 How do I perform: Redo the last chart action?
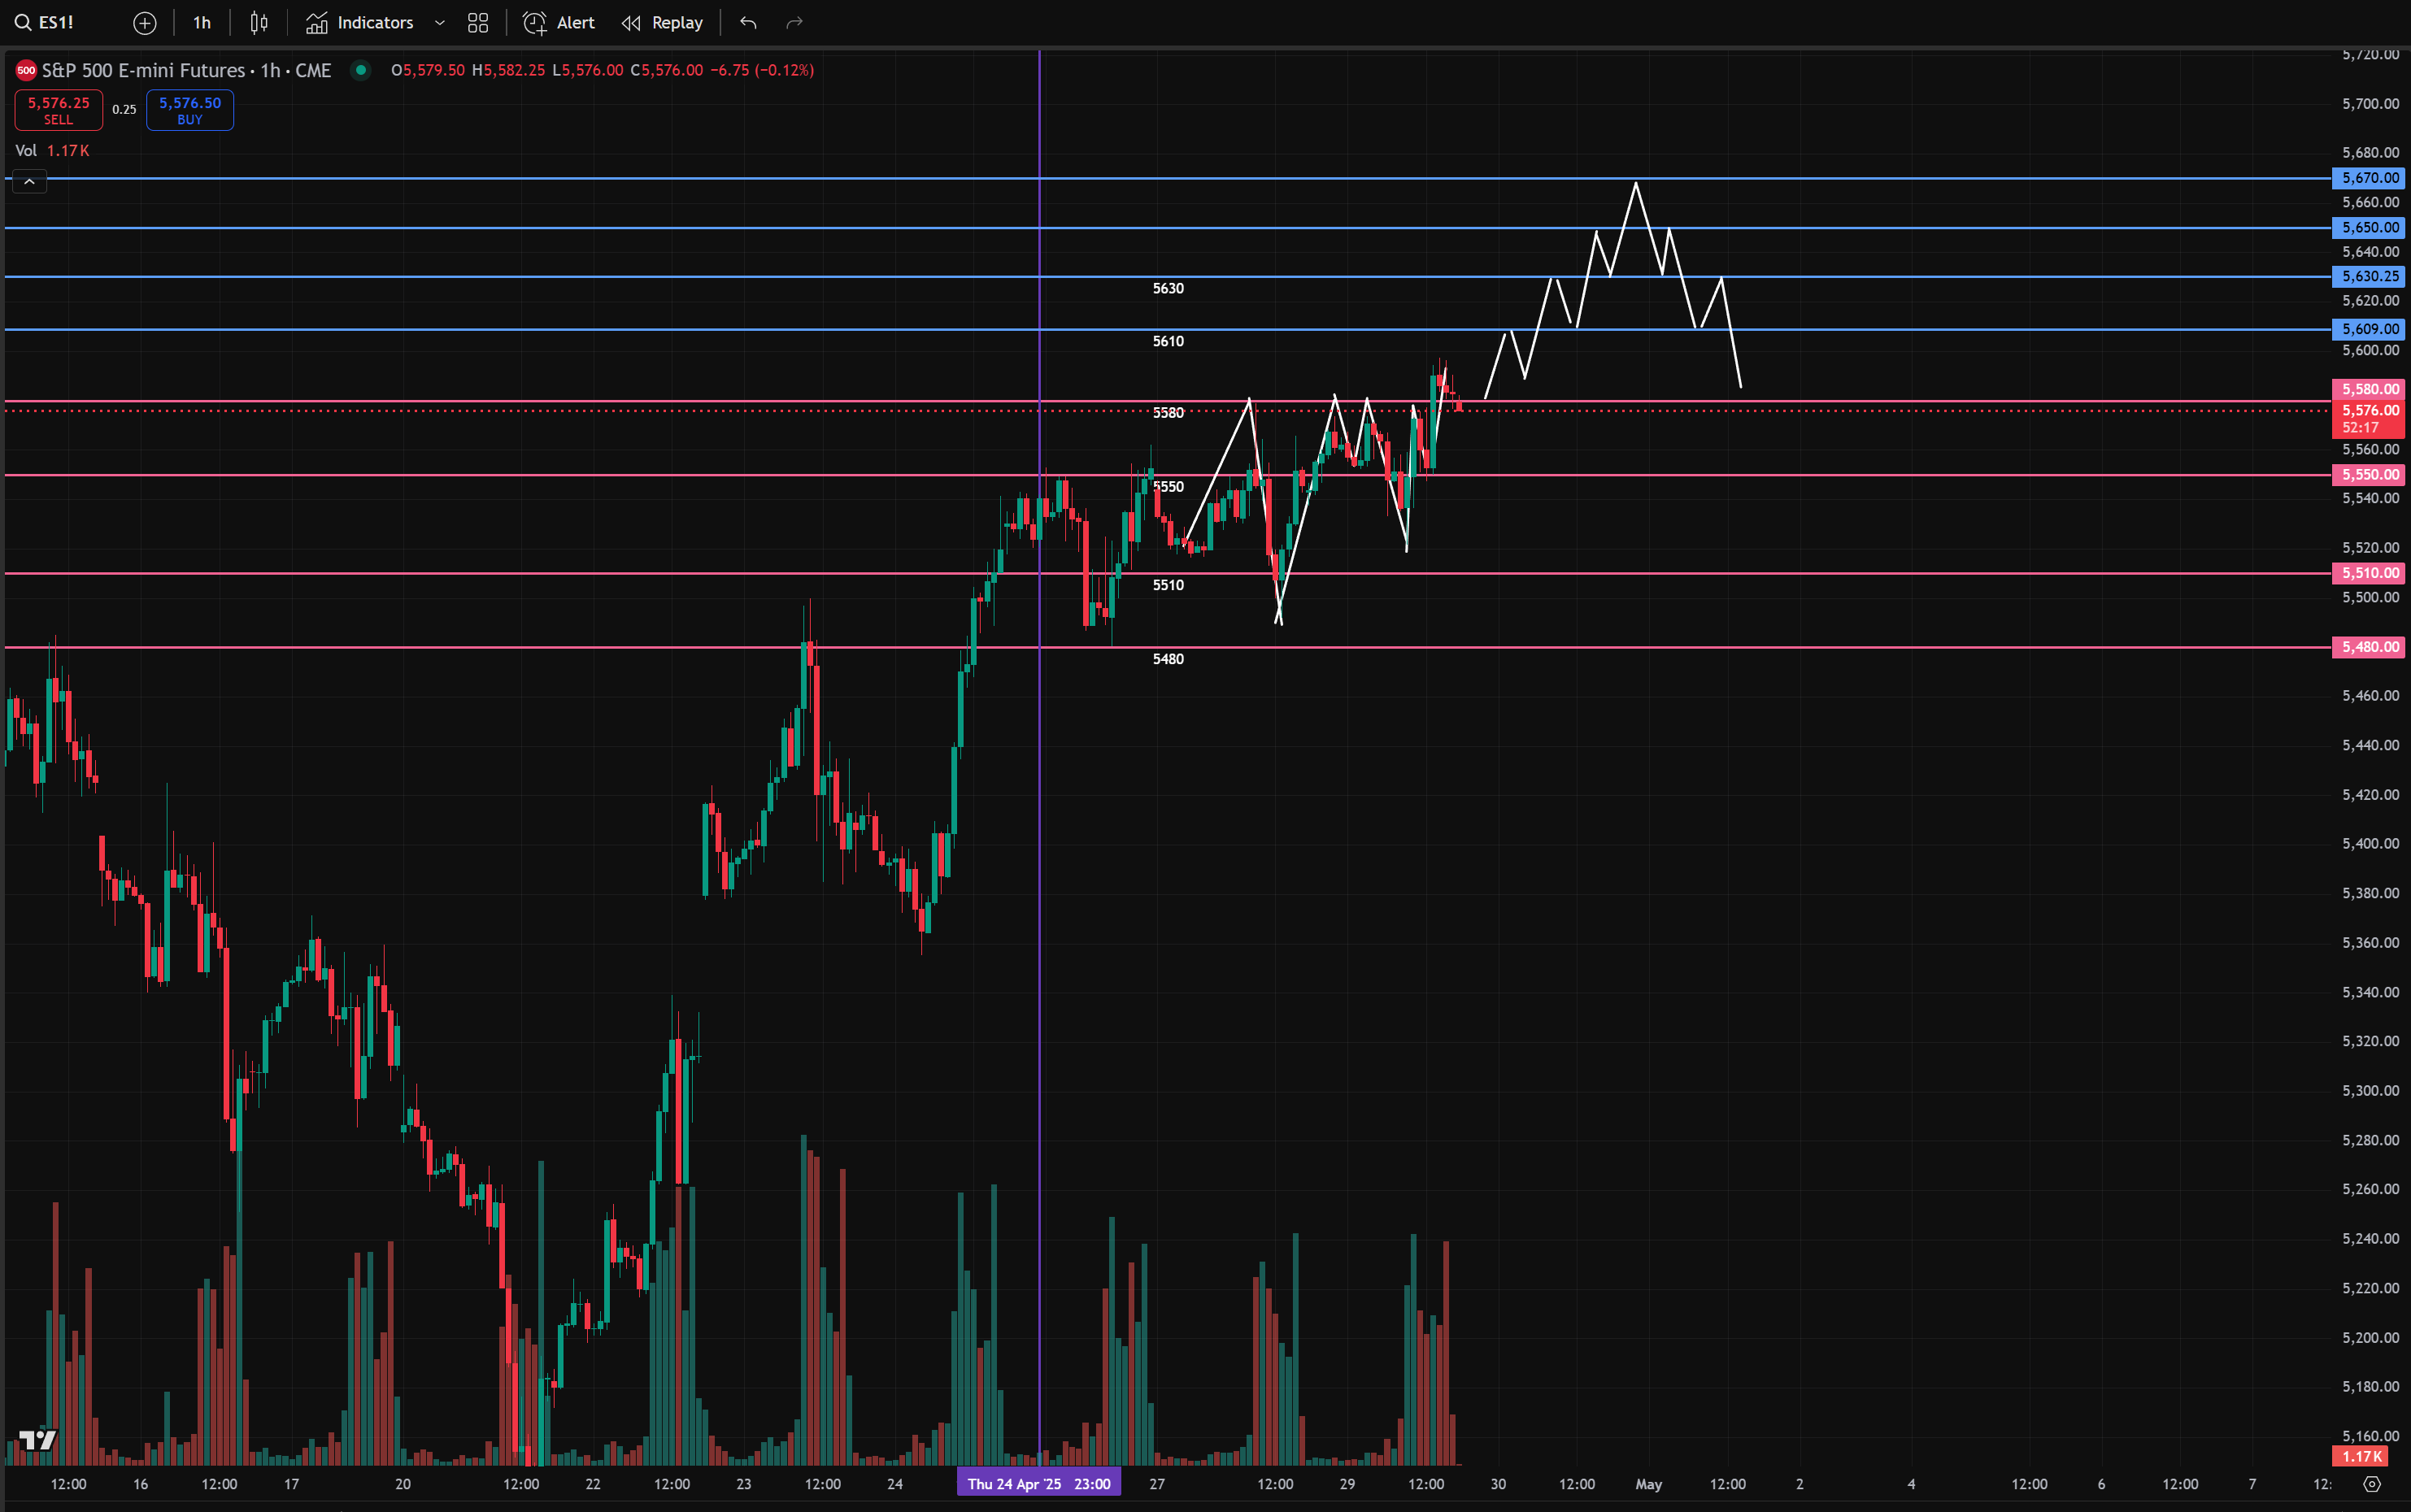coord(794,22)
